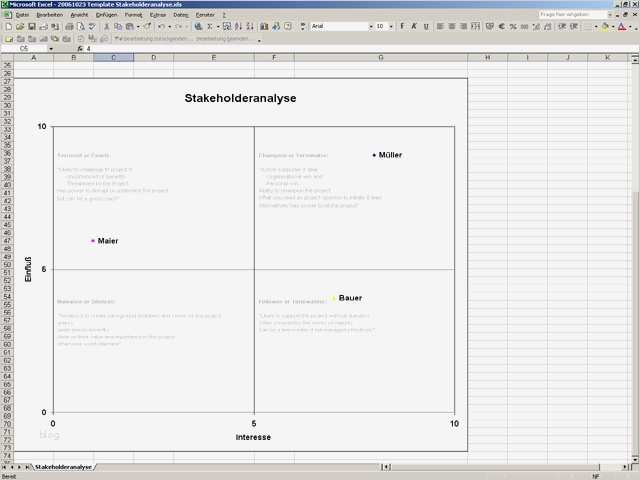
Task: Open the borders dropdown arrow
Action: pos(596,27)
